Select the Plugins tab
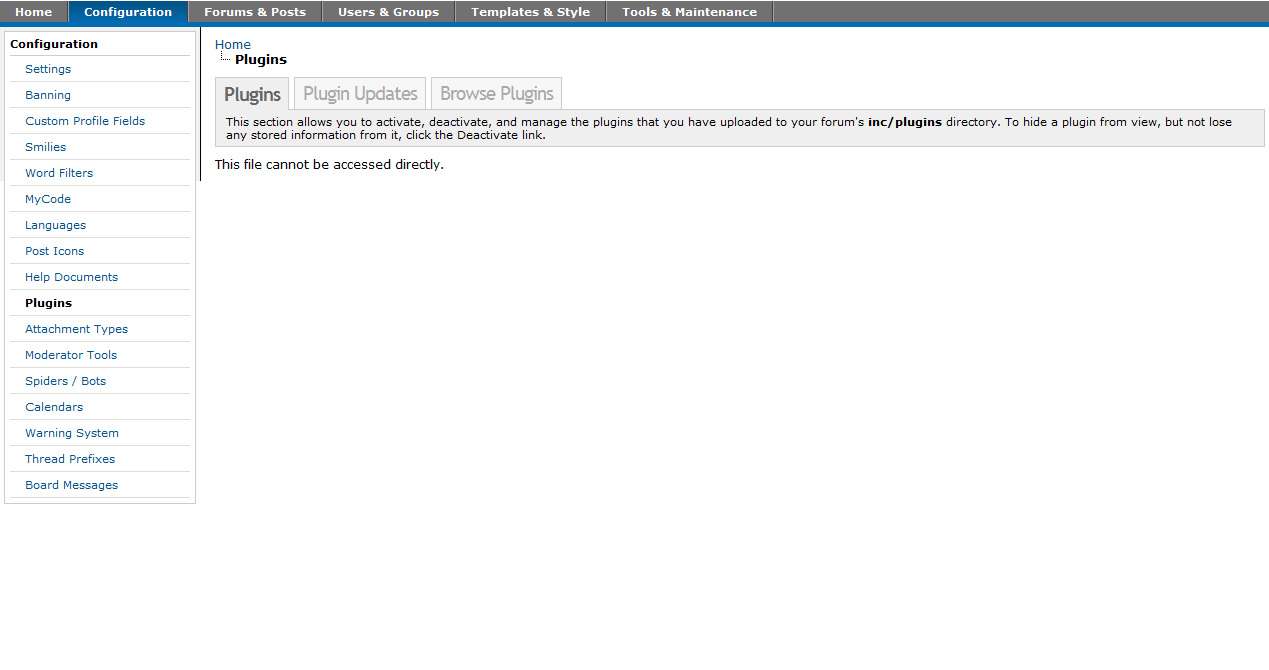Image resolution: width=1269 pixels, height=670 pixels. [252, 94]
